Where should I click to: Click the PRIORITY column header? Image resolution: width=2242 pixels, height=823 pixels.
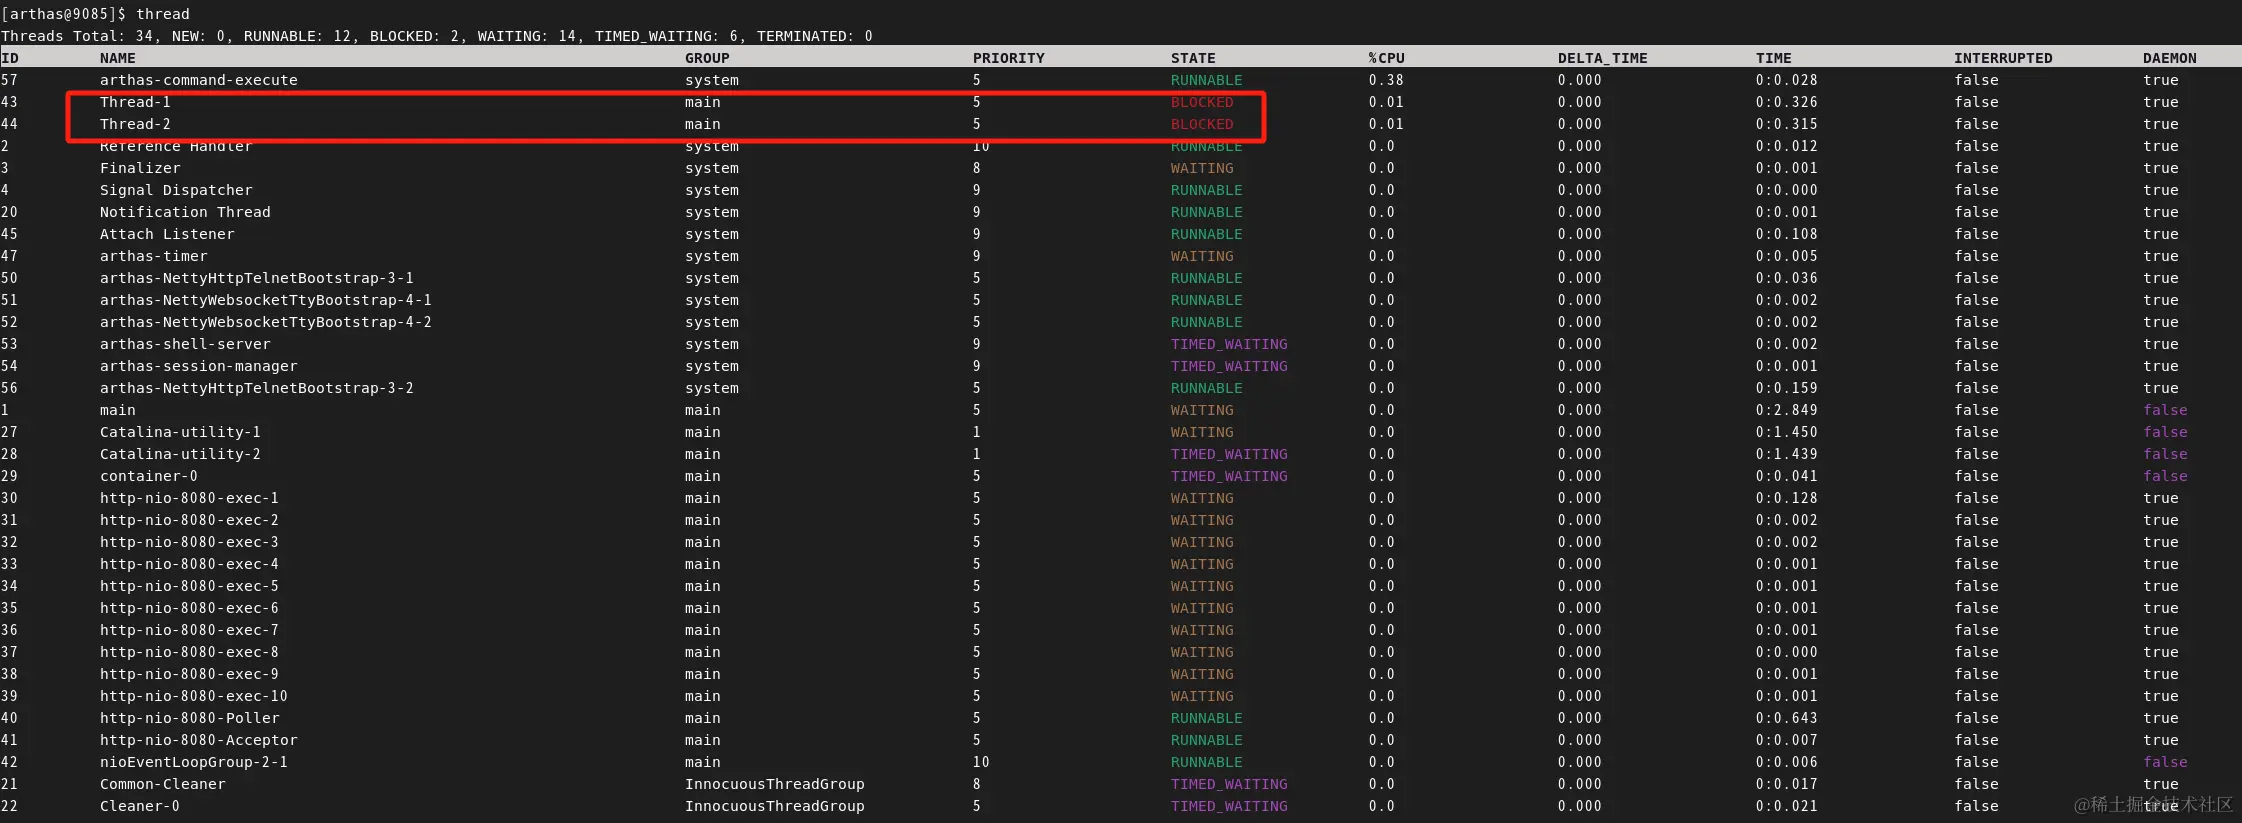[1008, 58]
